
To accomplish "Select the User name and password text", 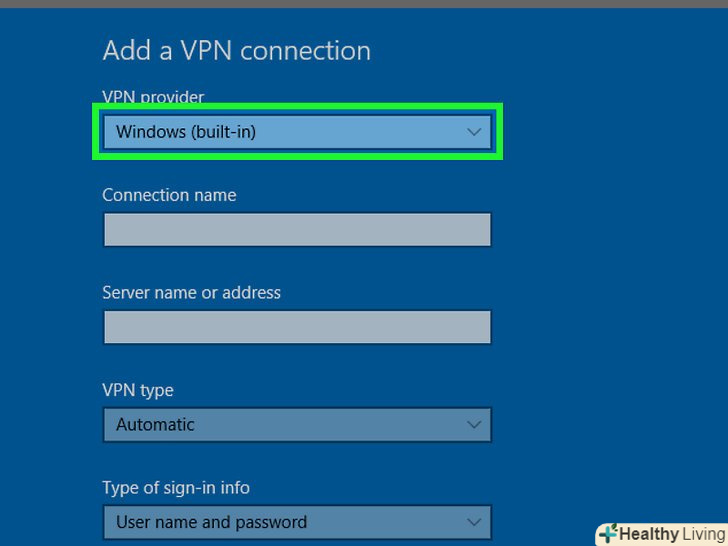I will coord(211,522).
